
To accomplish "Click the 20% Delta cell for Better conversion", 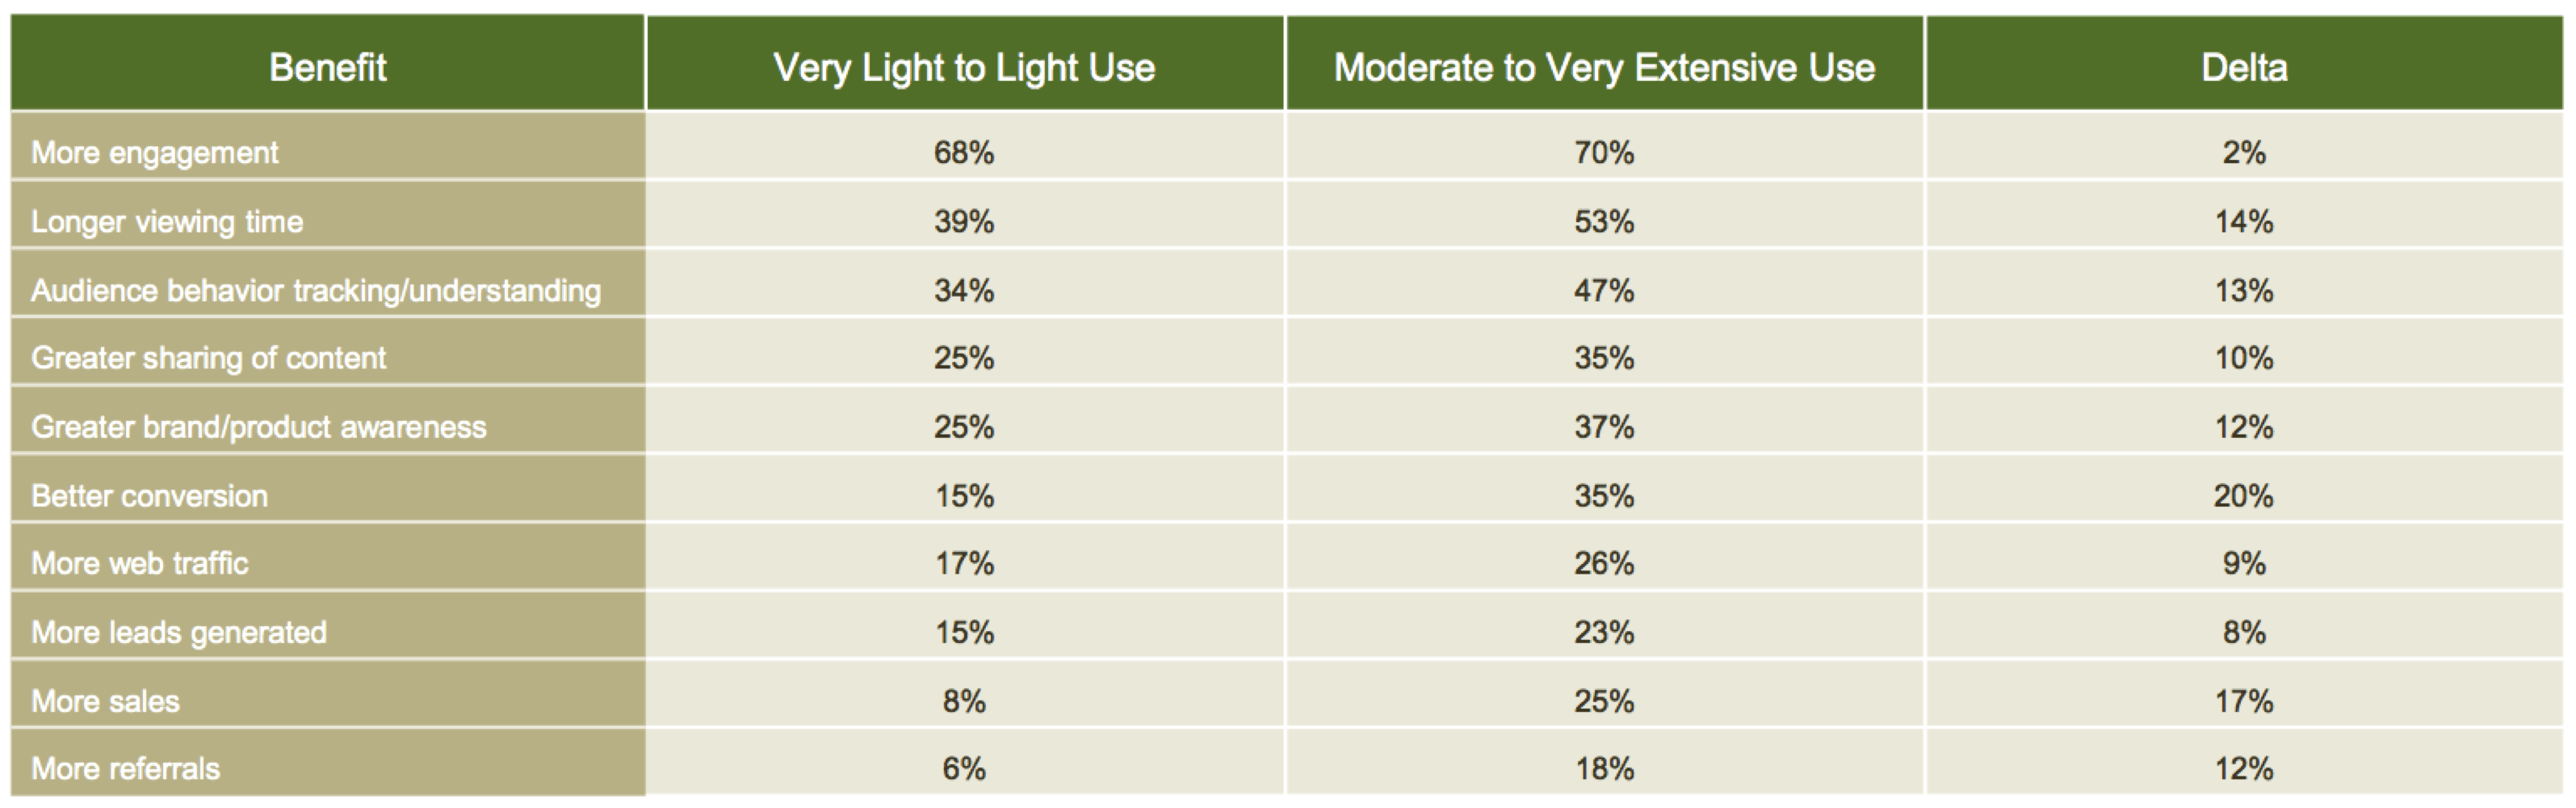I will point(2244,496).
